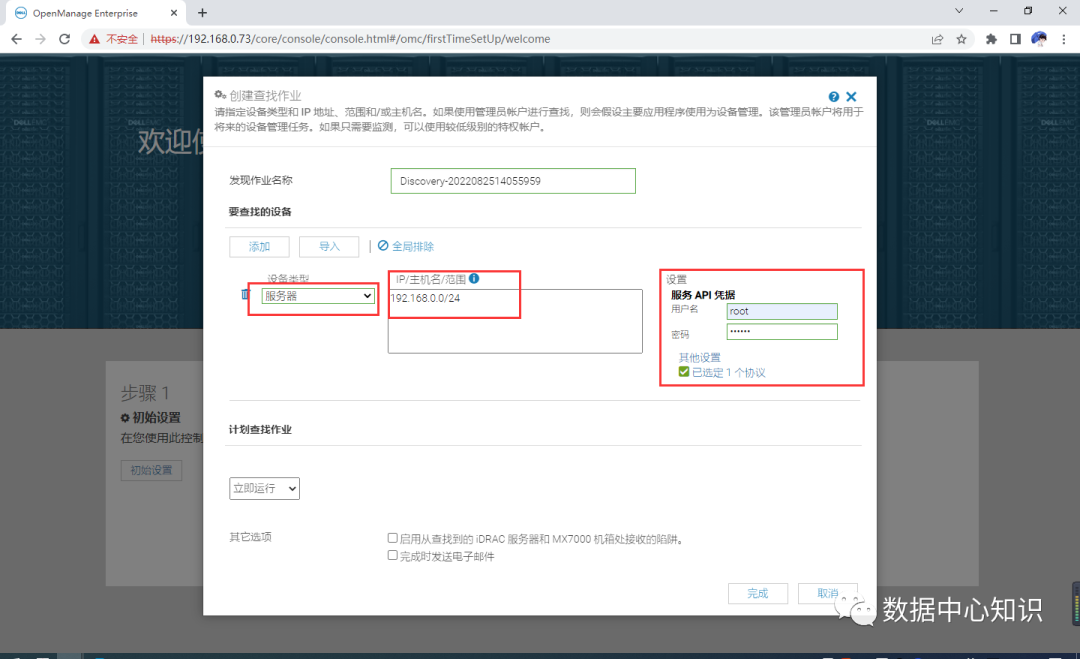Viewport: 1080px width, 659px height.
Task: Click the 用户名 root input field
Action: click(x=782, y=311)
